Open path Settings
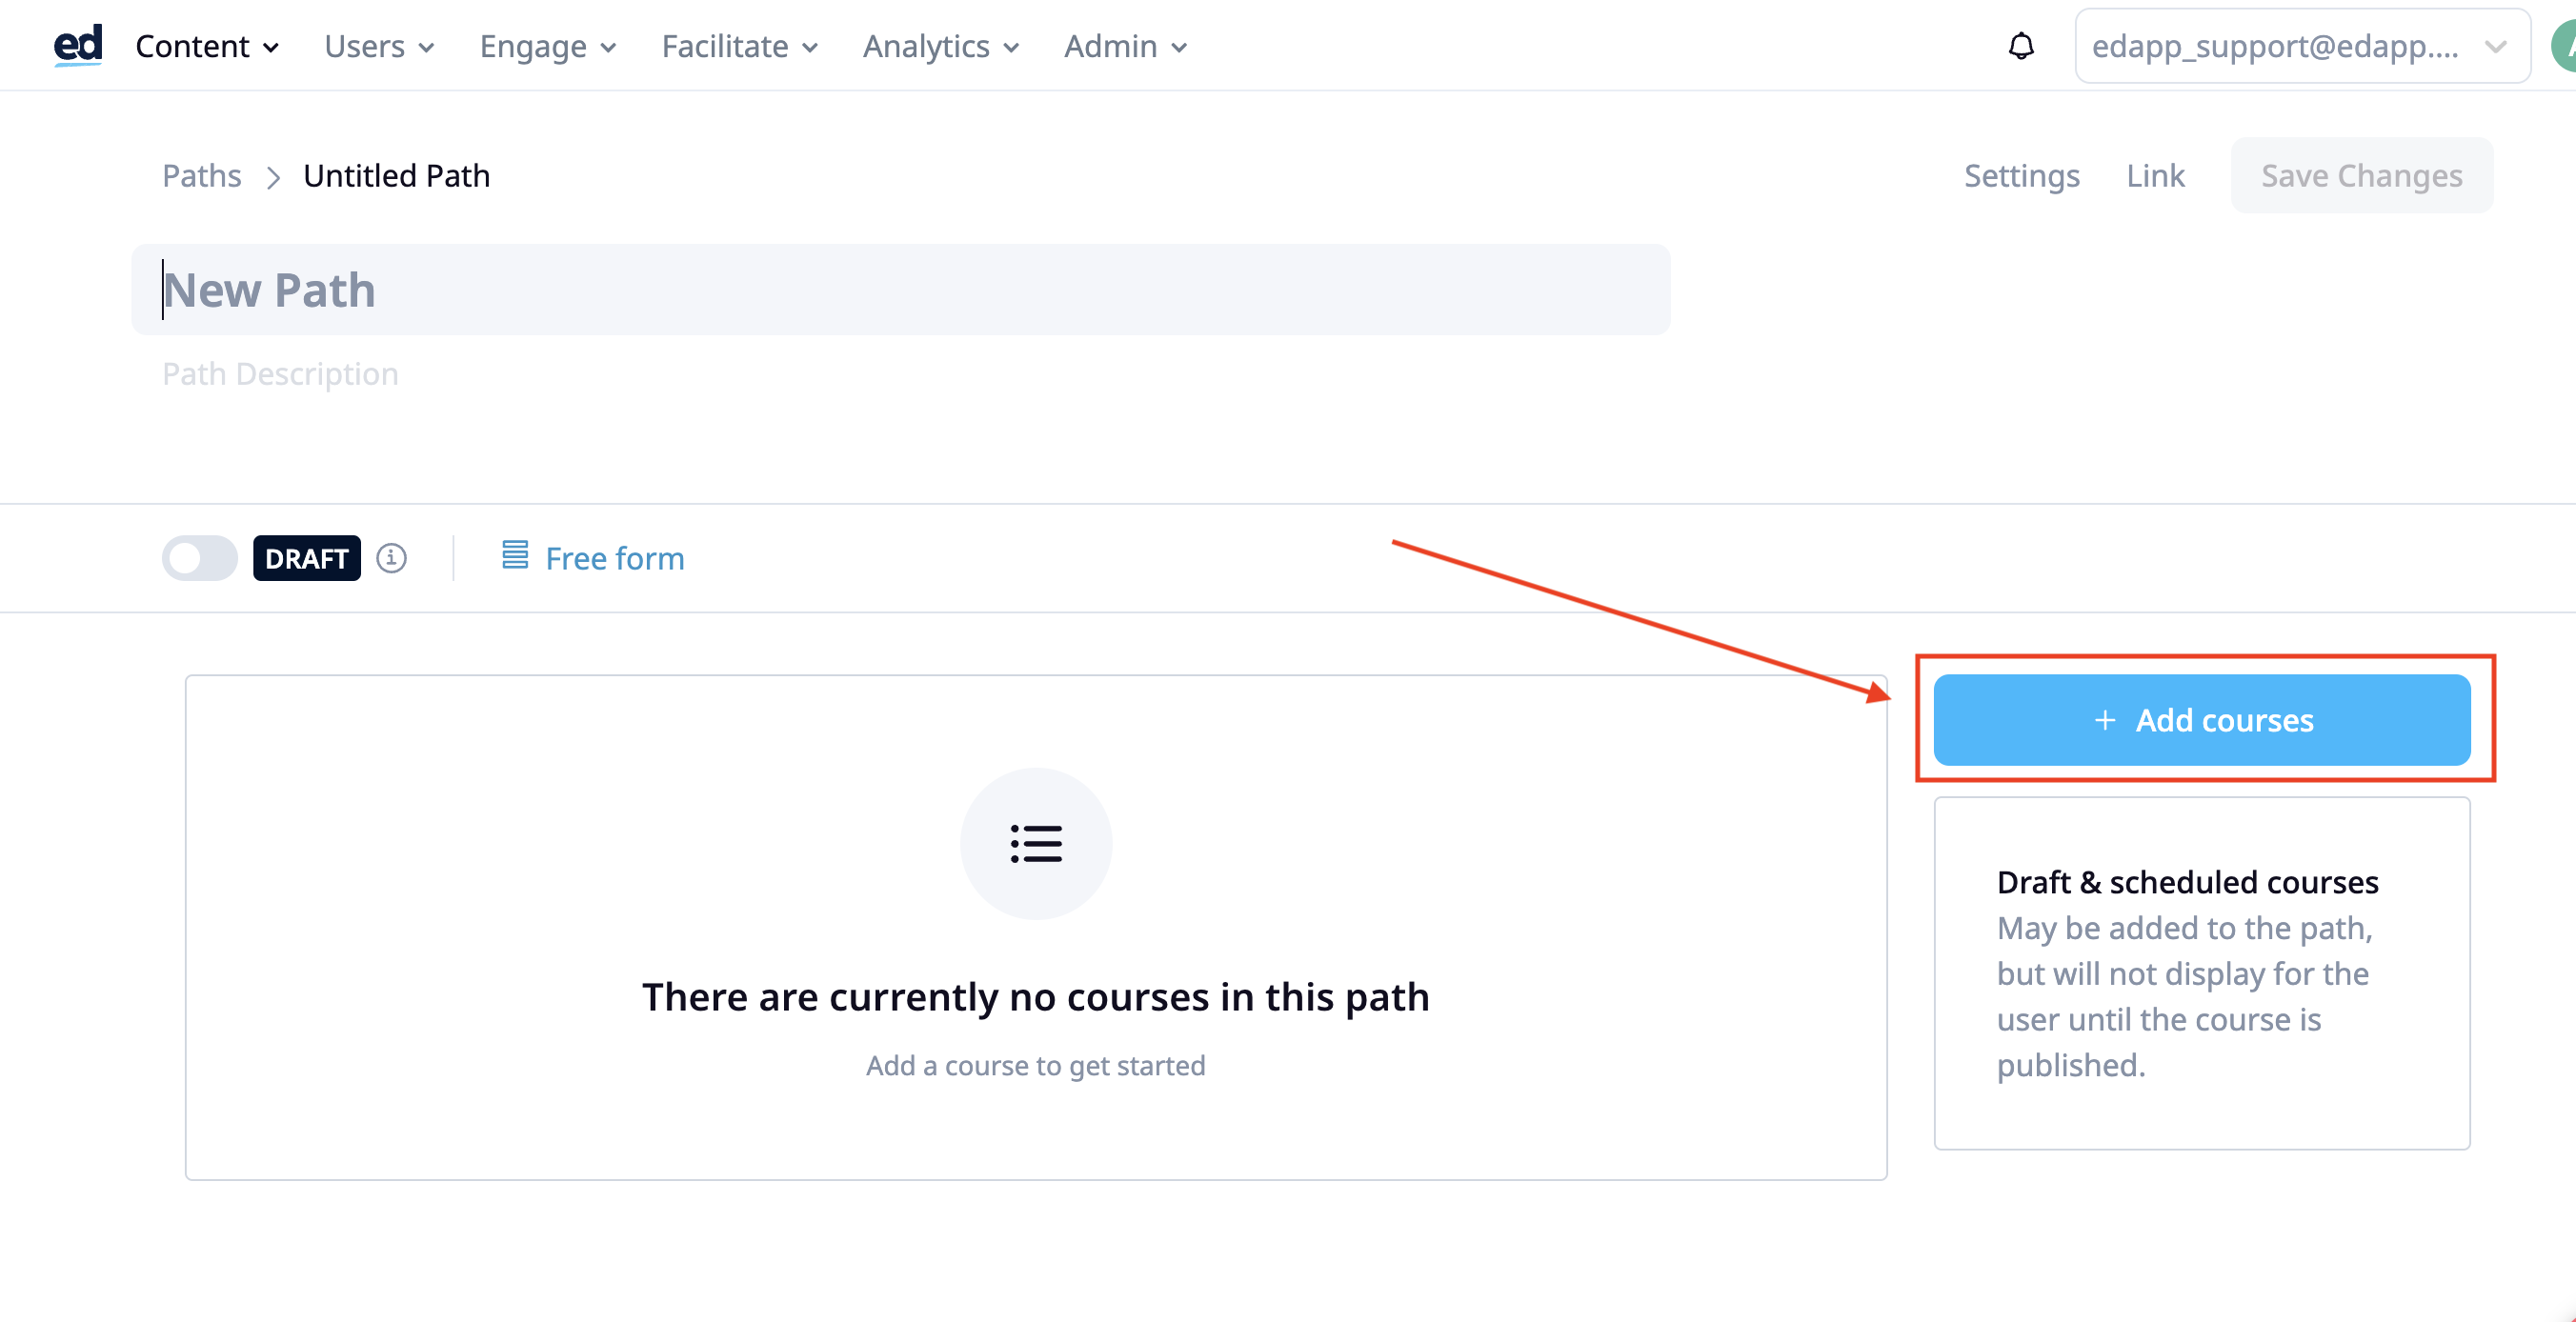 2022,175
